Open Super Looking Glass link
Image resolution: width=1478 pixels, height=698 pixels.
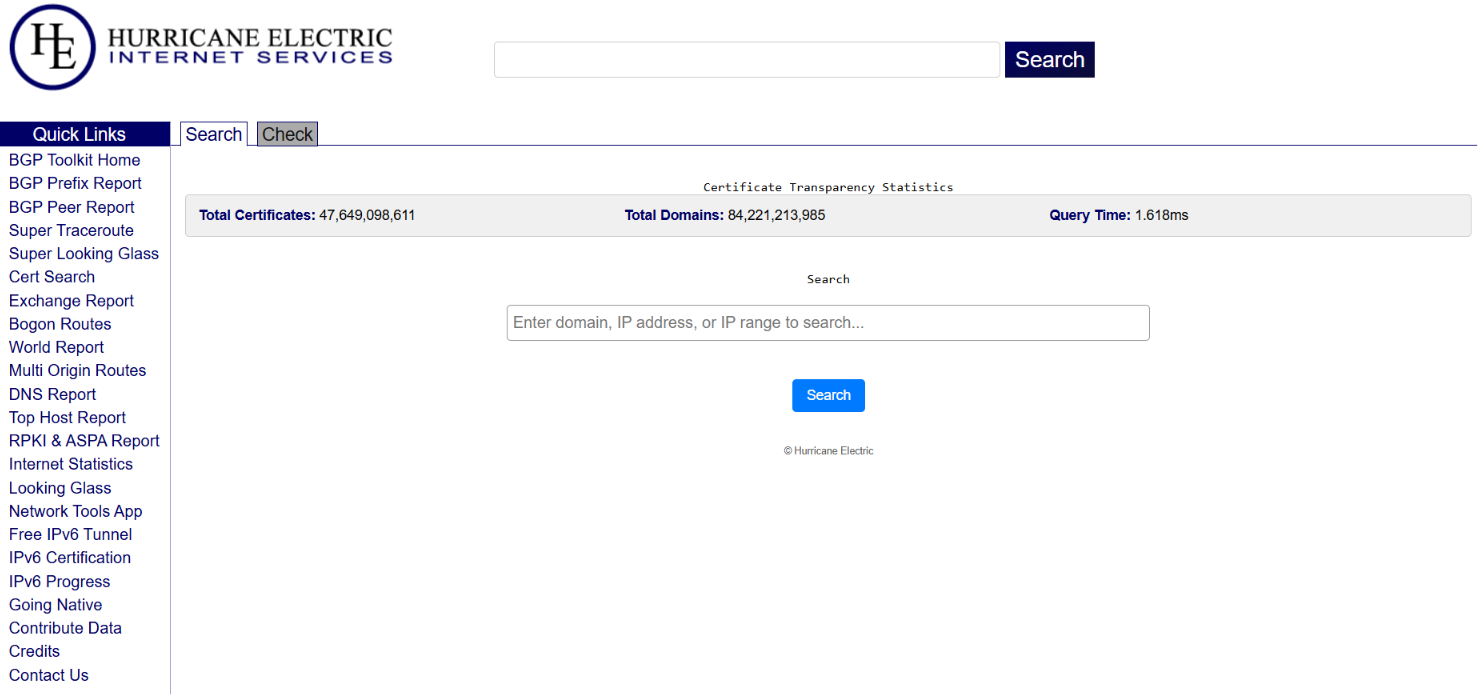pyautogui.click(x=84, y=253)
